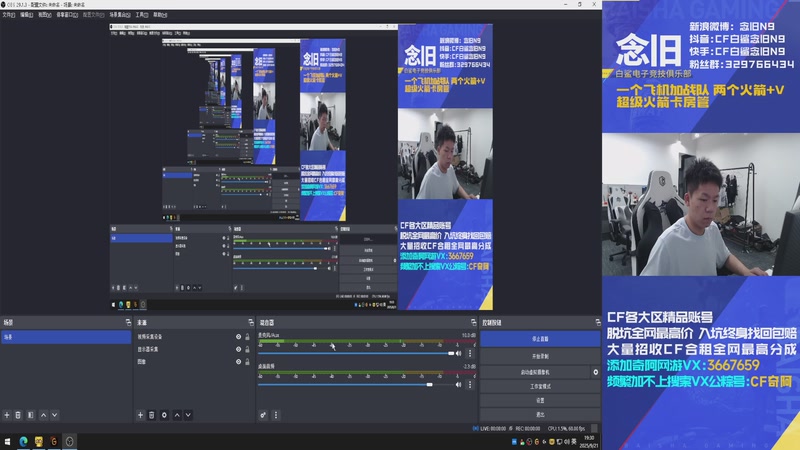Click the Start Recording button
Image resolution: width=800 pixels, height=450 pixels.
(x=540, y=356)
